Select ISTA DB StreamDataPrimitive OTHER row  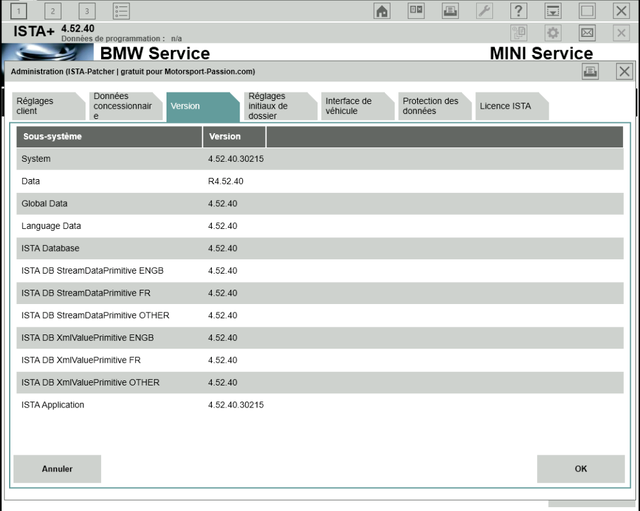click(x=320, y=315)
